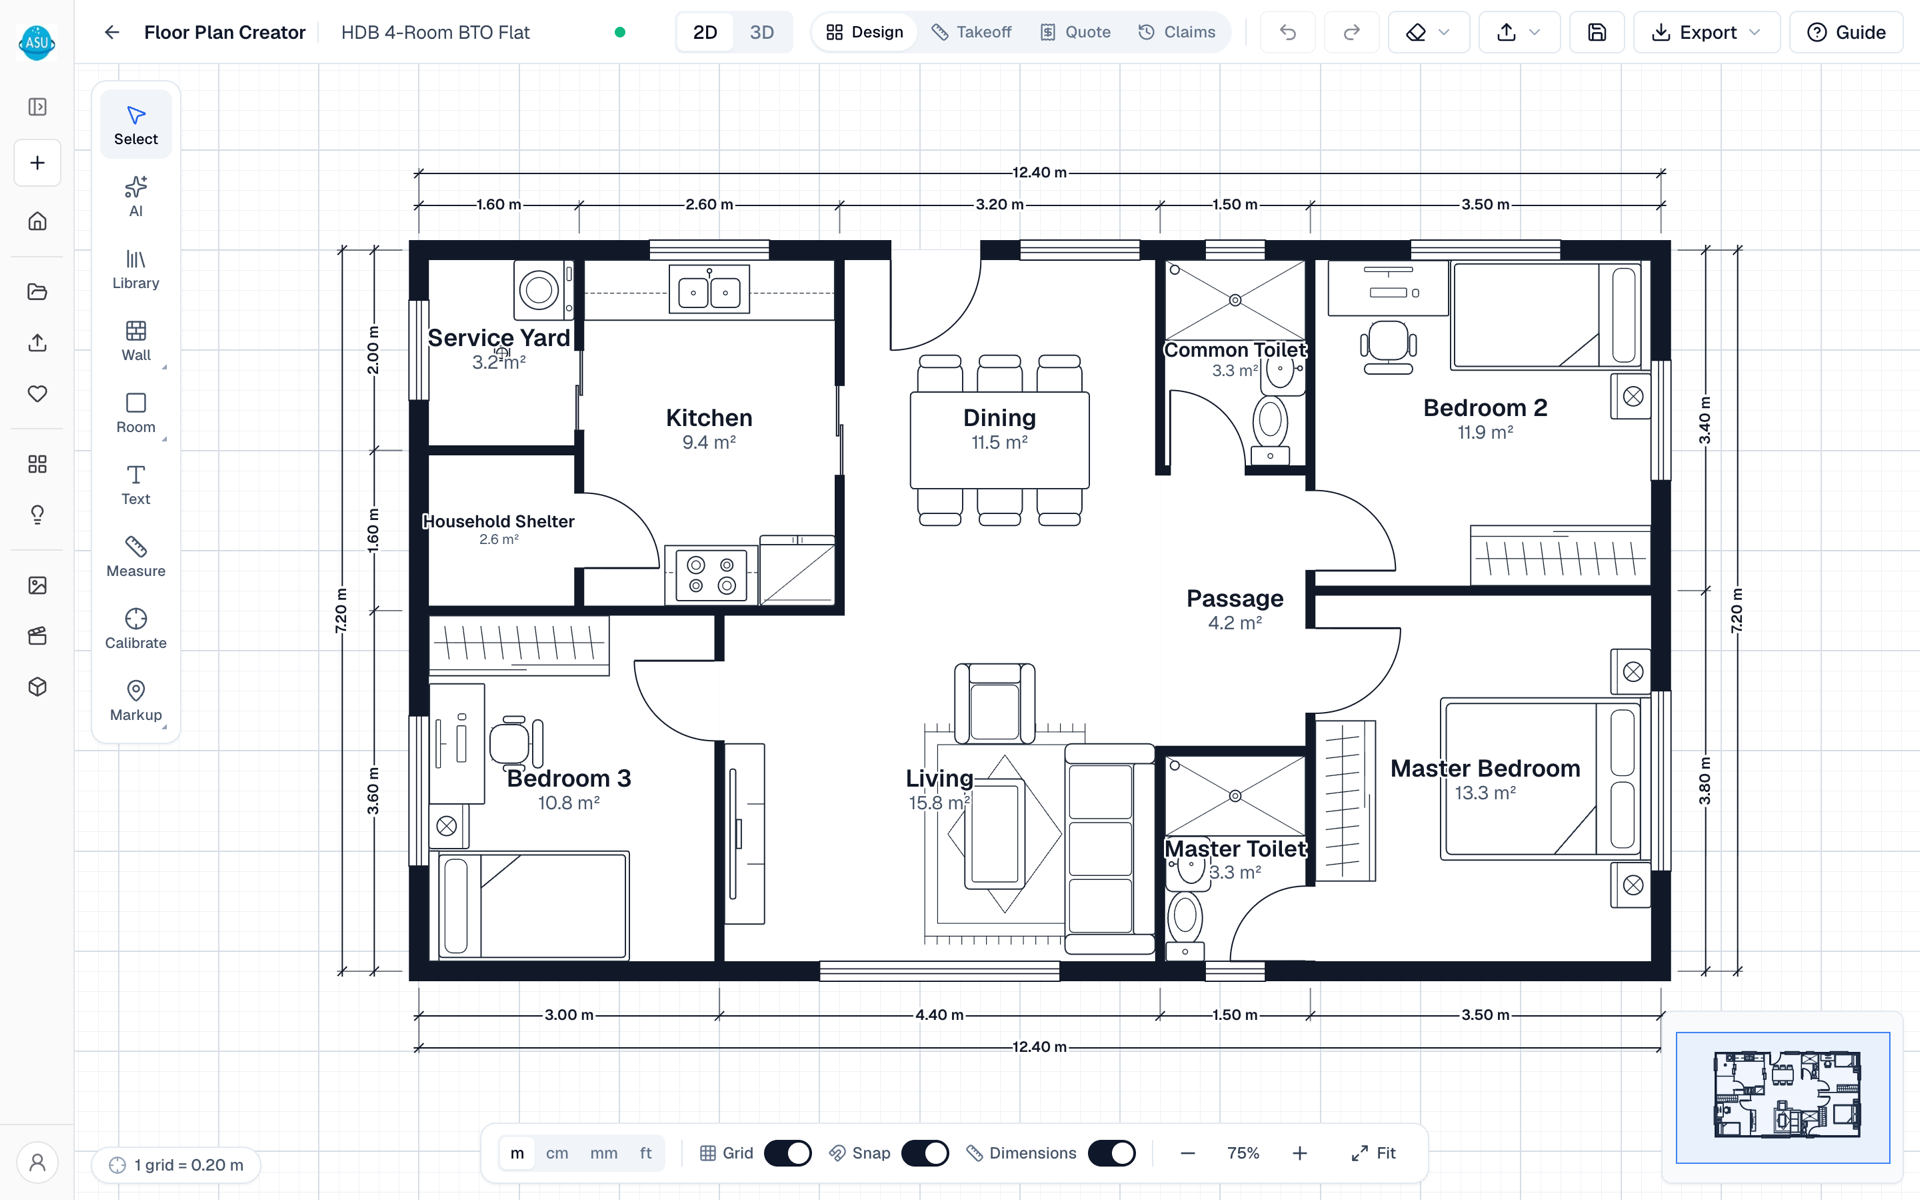Set units to mm
The image size is (1920, 1200).
tap(604, 1153)
